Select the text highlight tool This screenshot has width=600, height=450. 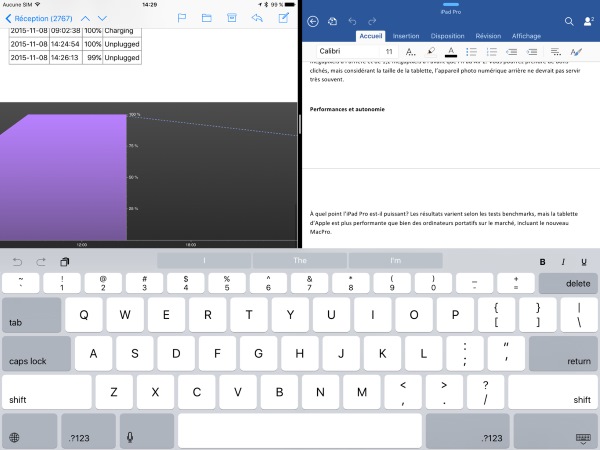coord(431,51)
